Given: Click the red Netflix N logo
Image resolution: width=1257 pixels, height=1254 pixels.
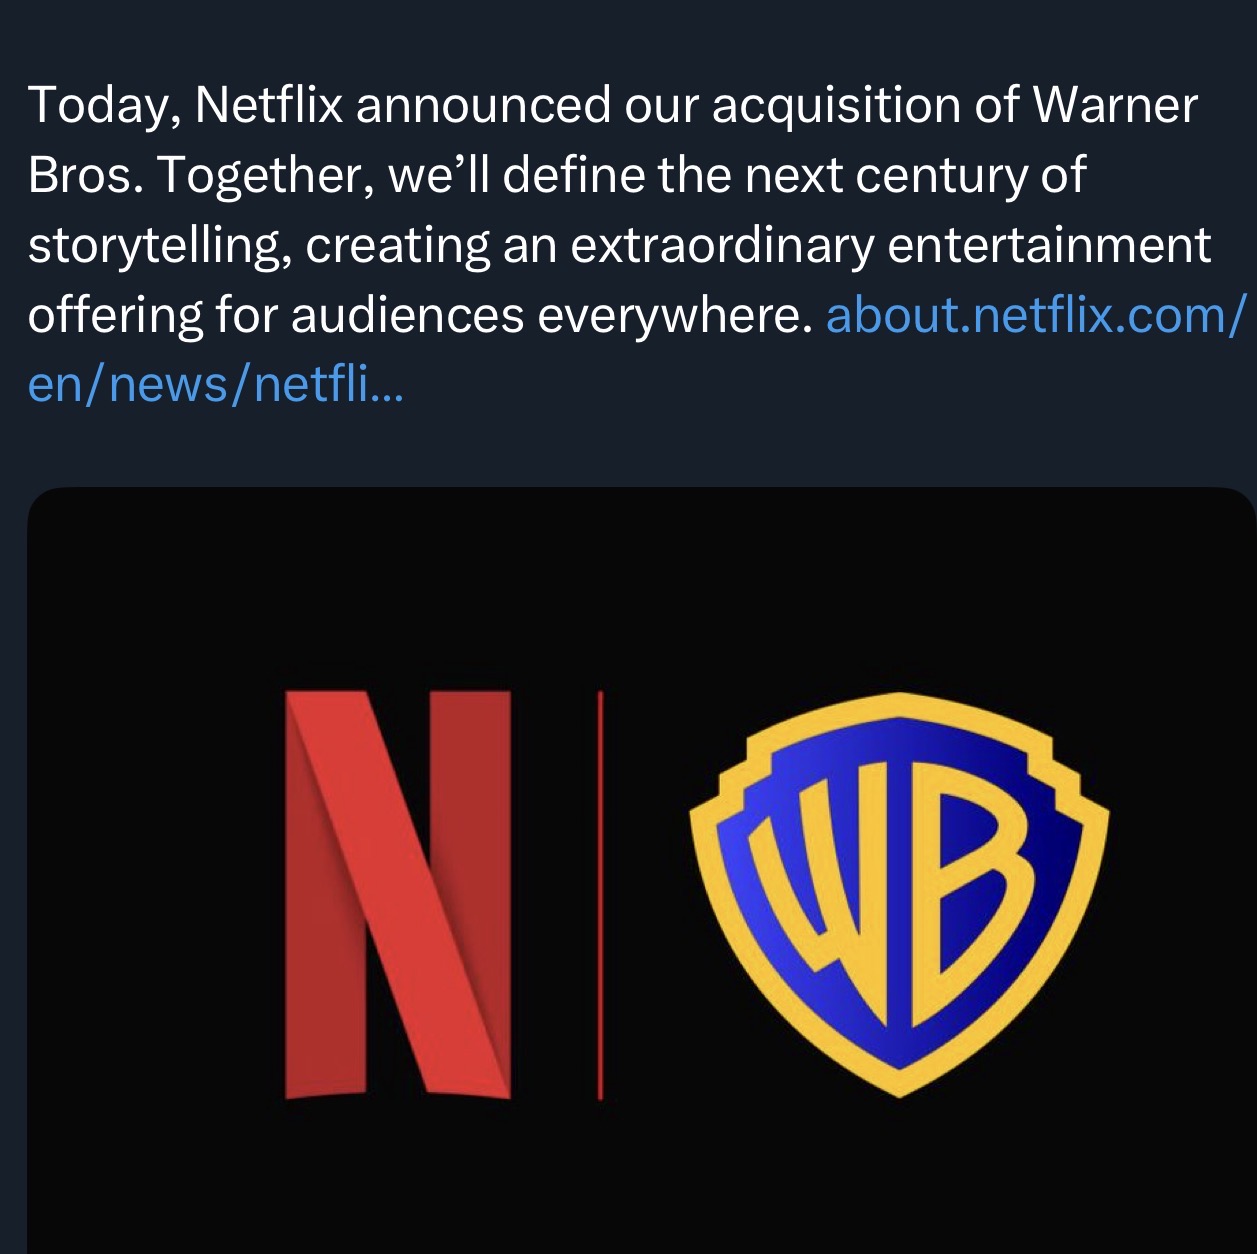Looking at the screenshot, I should pyautogui.click(x=398, y=895).
